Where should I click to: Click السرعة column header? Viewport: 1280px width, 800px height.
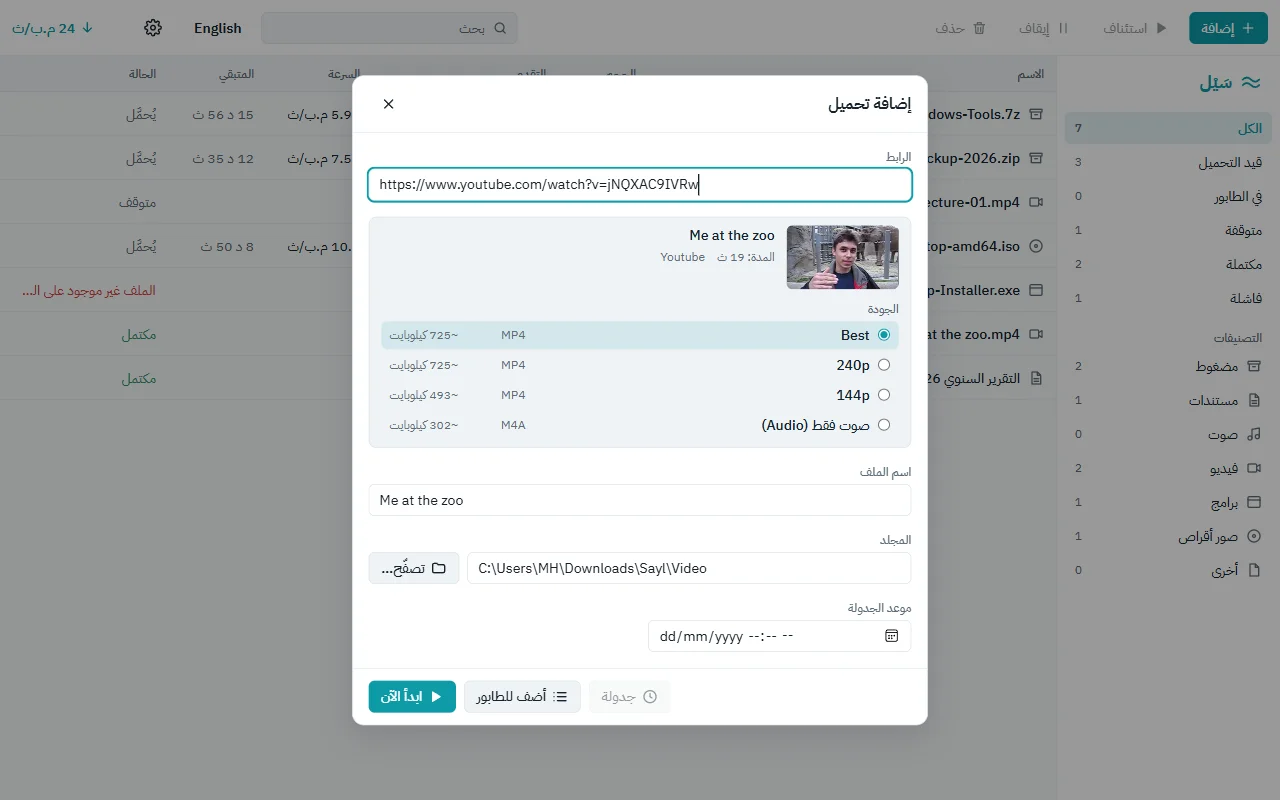pyautogui.click(x=344, y=74)
